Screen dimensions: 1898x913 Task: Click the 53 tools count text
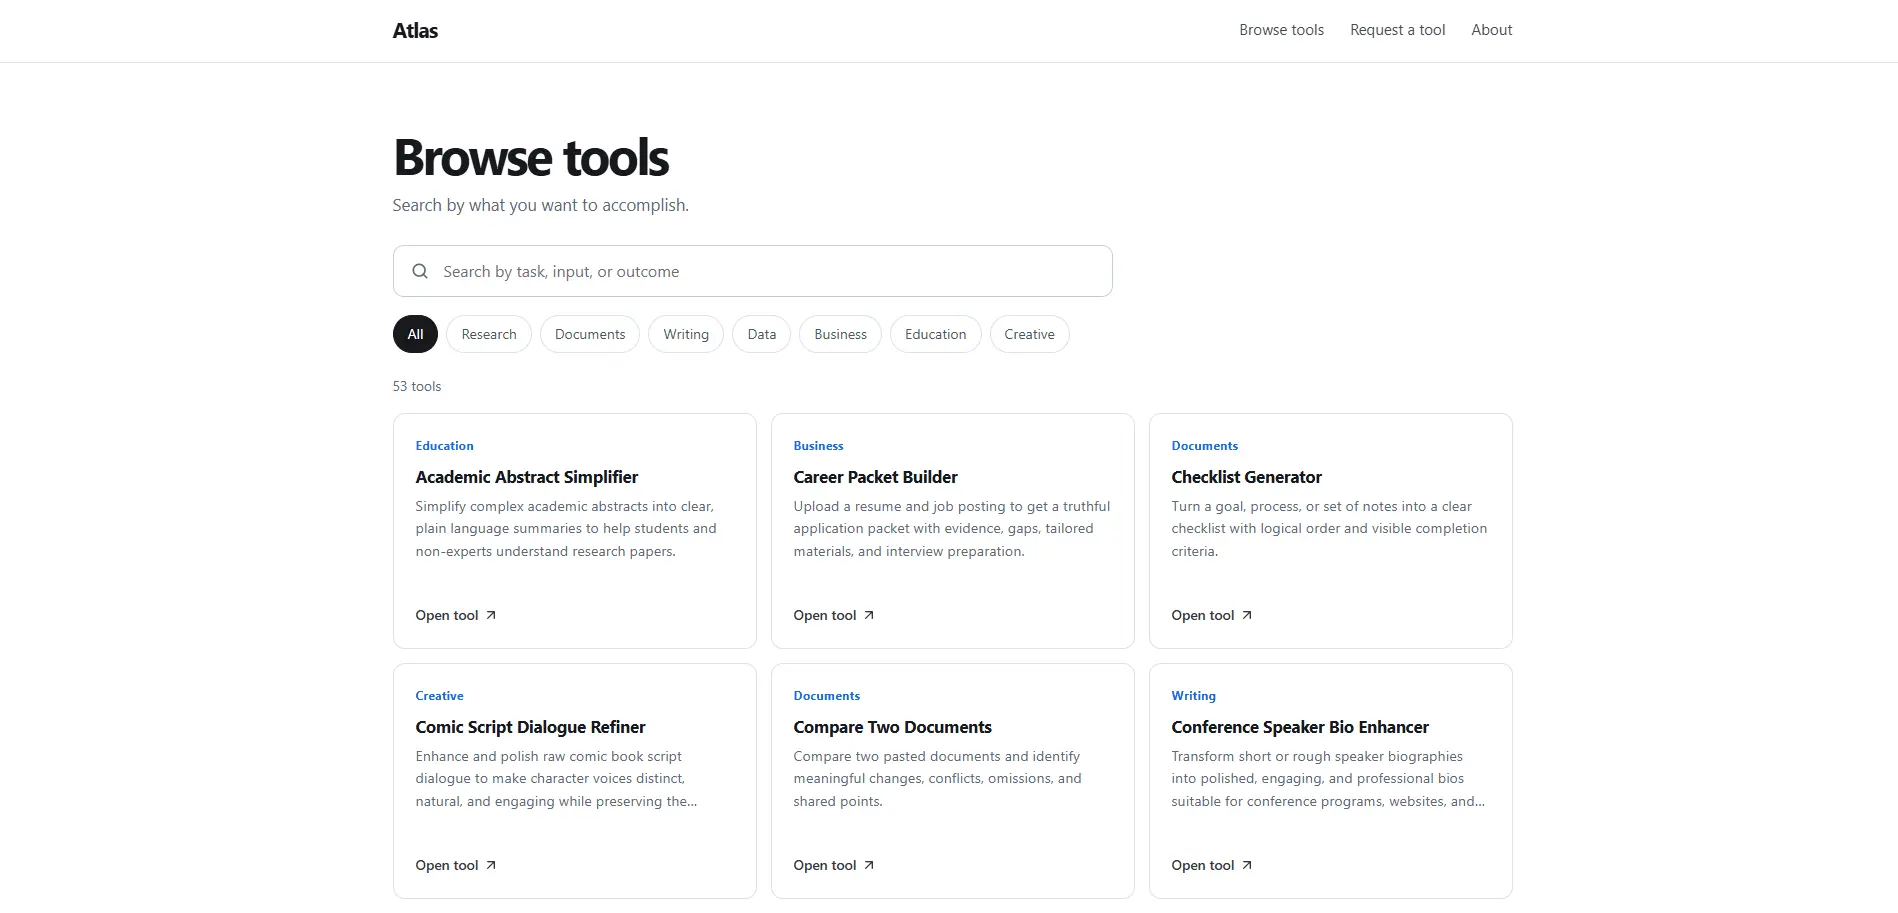[416, 386]
